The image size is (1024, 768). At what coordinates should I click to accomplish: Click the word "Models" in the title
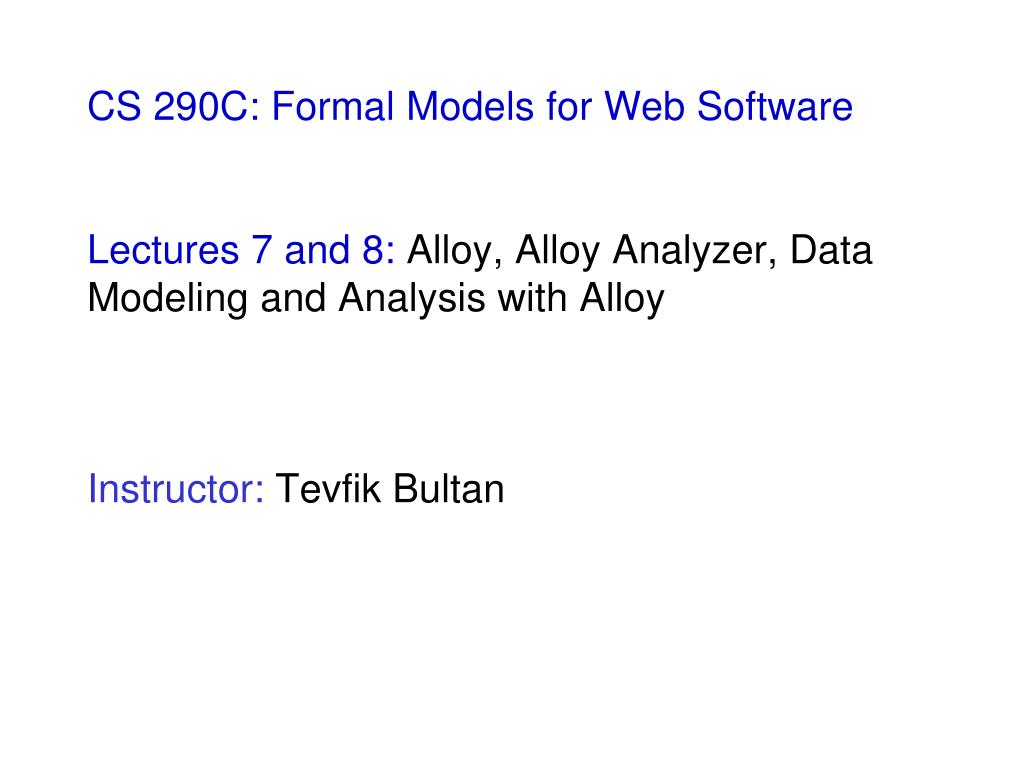tap(470, 106)
